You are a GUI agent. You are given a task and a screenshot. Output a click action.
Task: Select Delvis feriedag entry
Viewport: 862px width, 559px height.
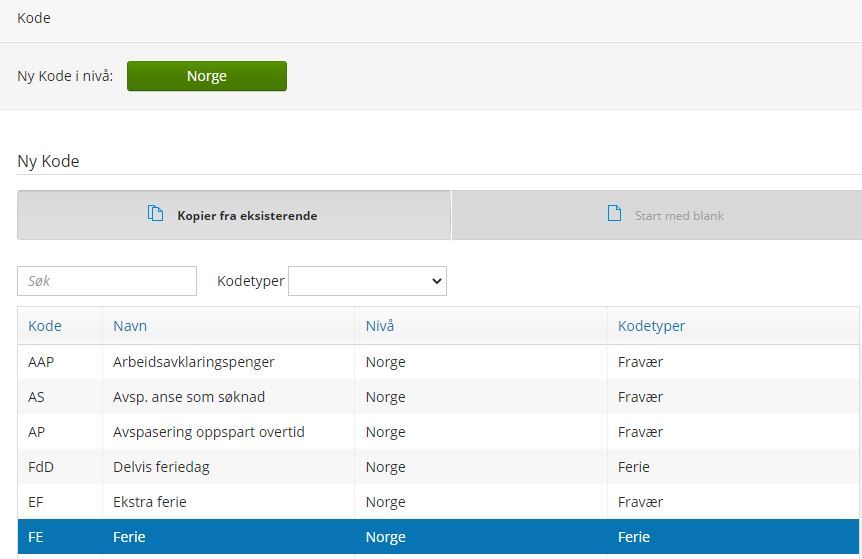tap(161, 467)
